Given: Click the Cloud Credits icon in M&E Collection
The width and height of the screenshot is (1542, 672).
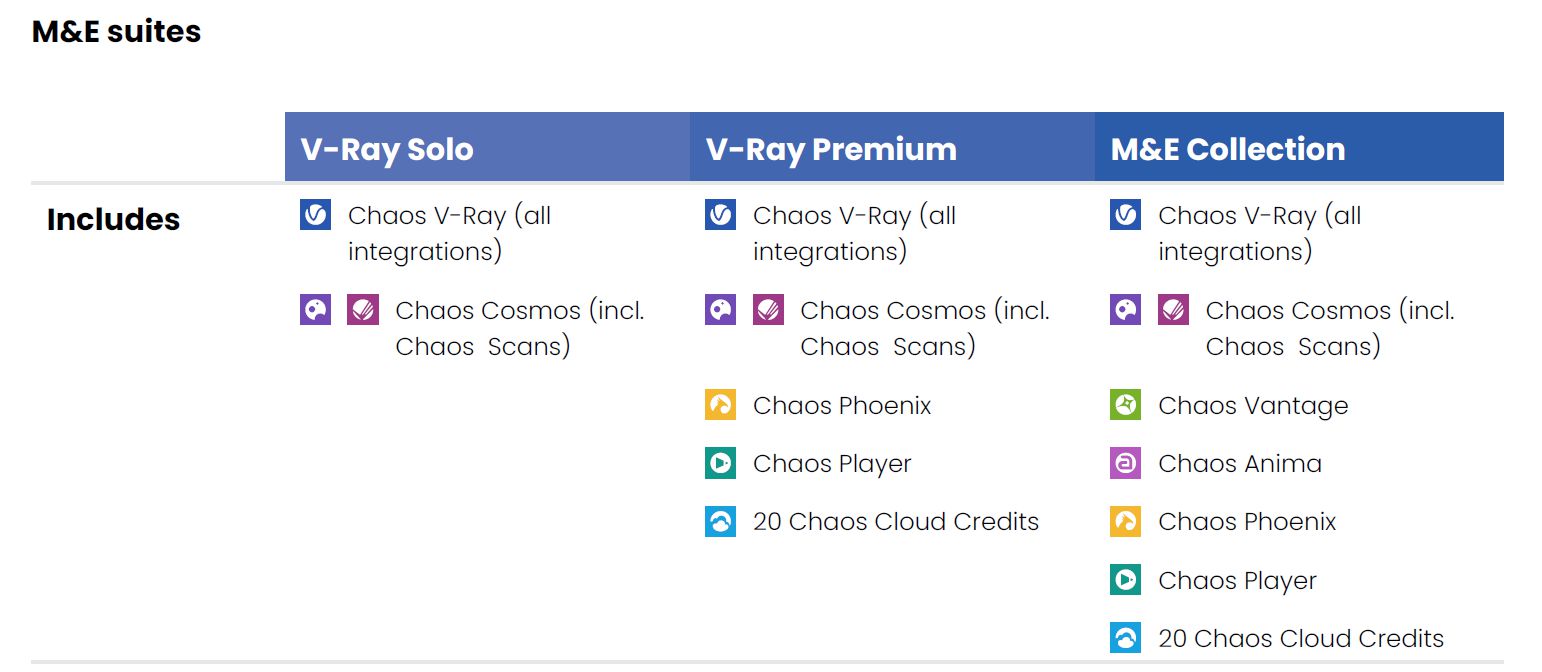Looking at the screenshot, I should [x=1125, y=638].
